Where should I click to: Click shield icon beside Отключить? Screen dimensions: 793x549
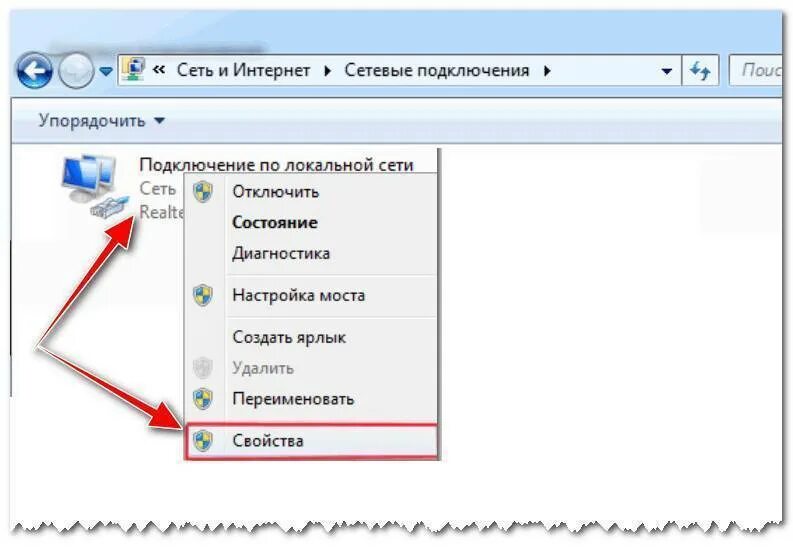(x=203, y=192)
